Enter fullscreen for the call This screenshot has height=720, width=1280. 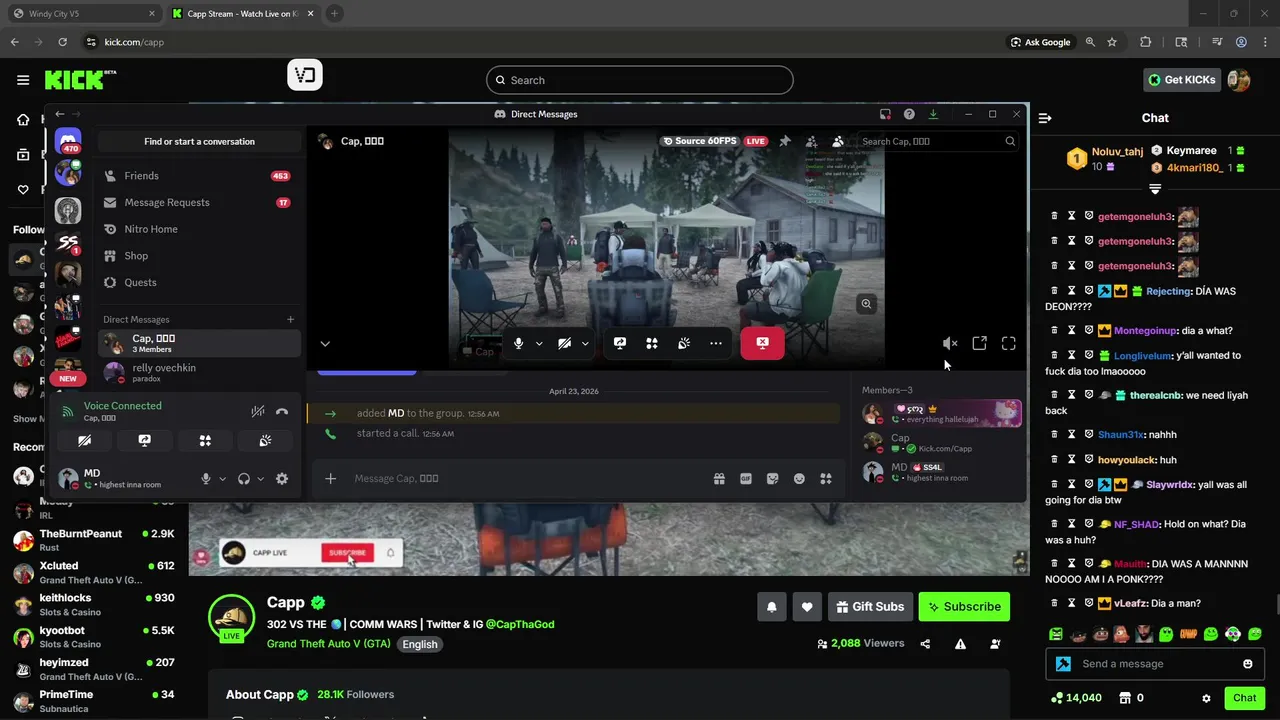tap(1009, 343)
